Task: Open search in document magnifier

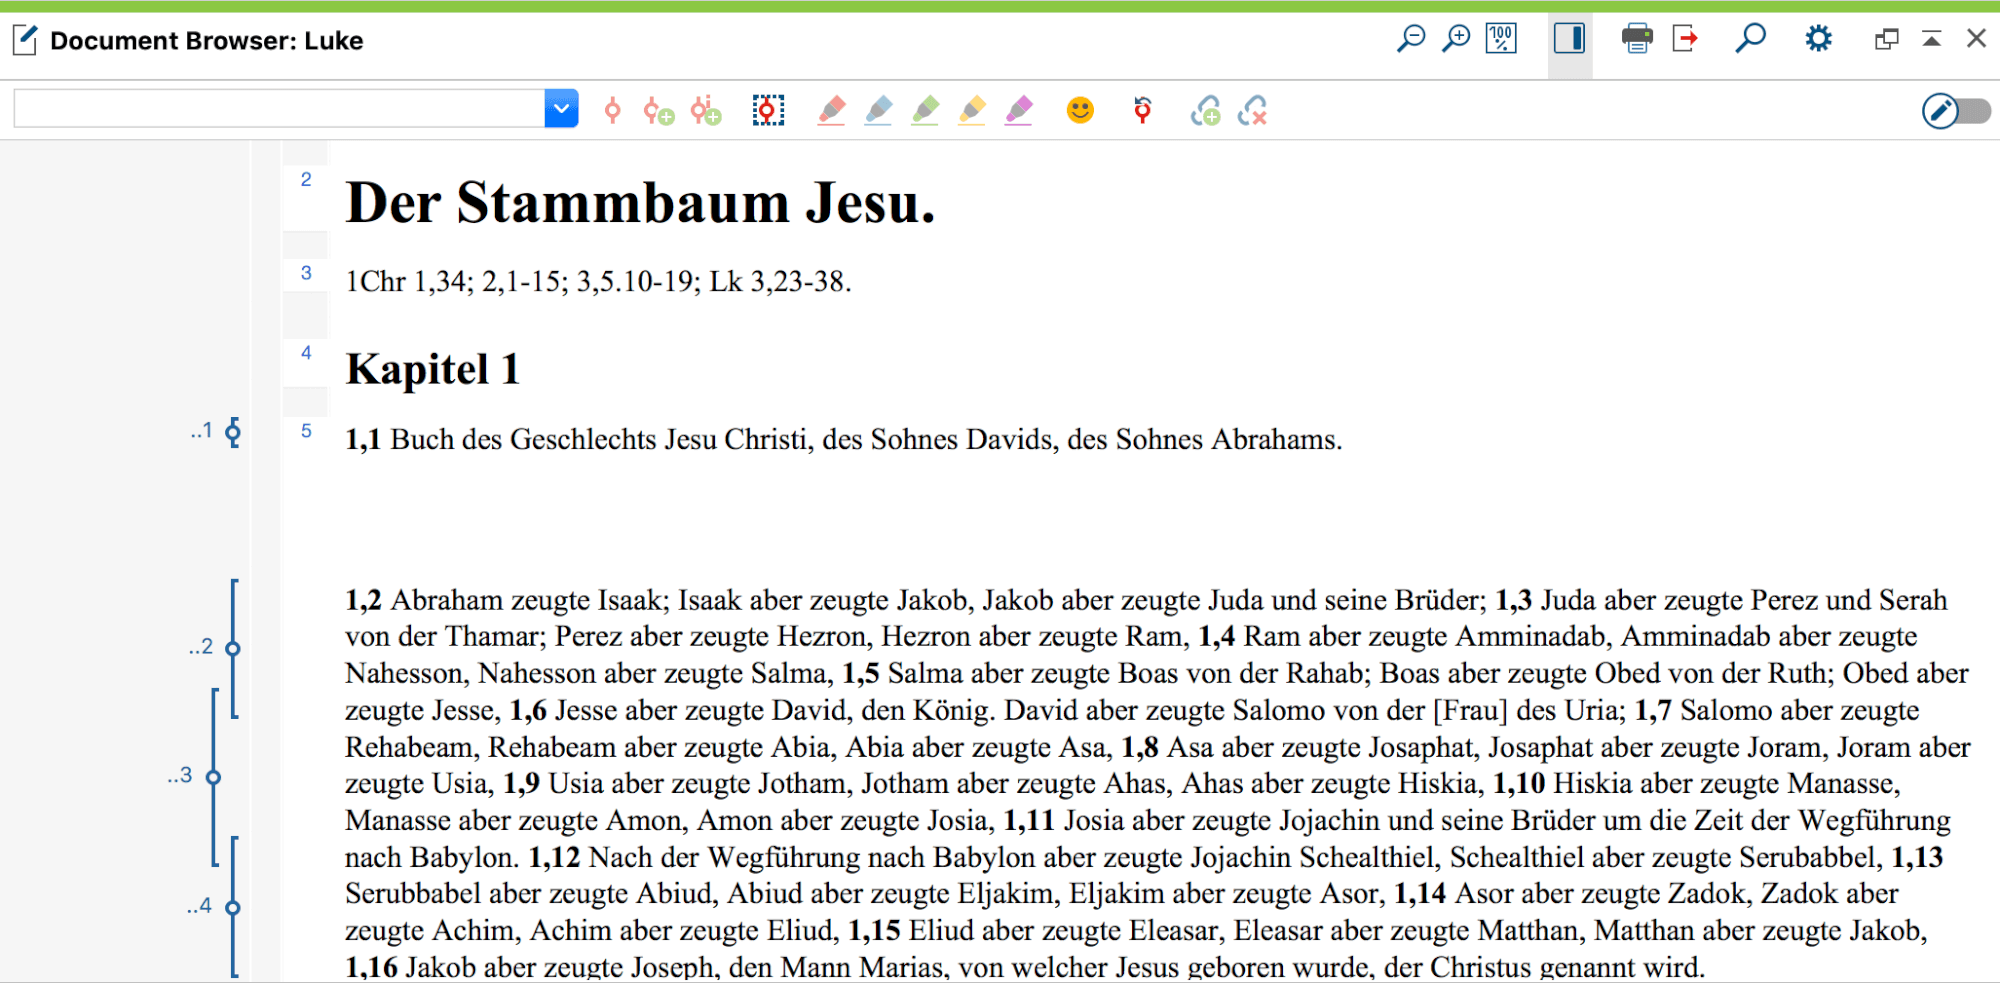Action: (x=1750, y=39)
